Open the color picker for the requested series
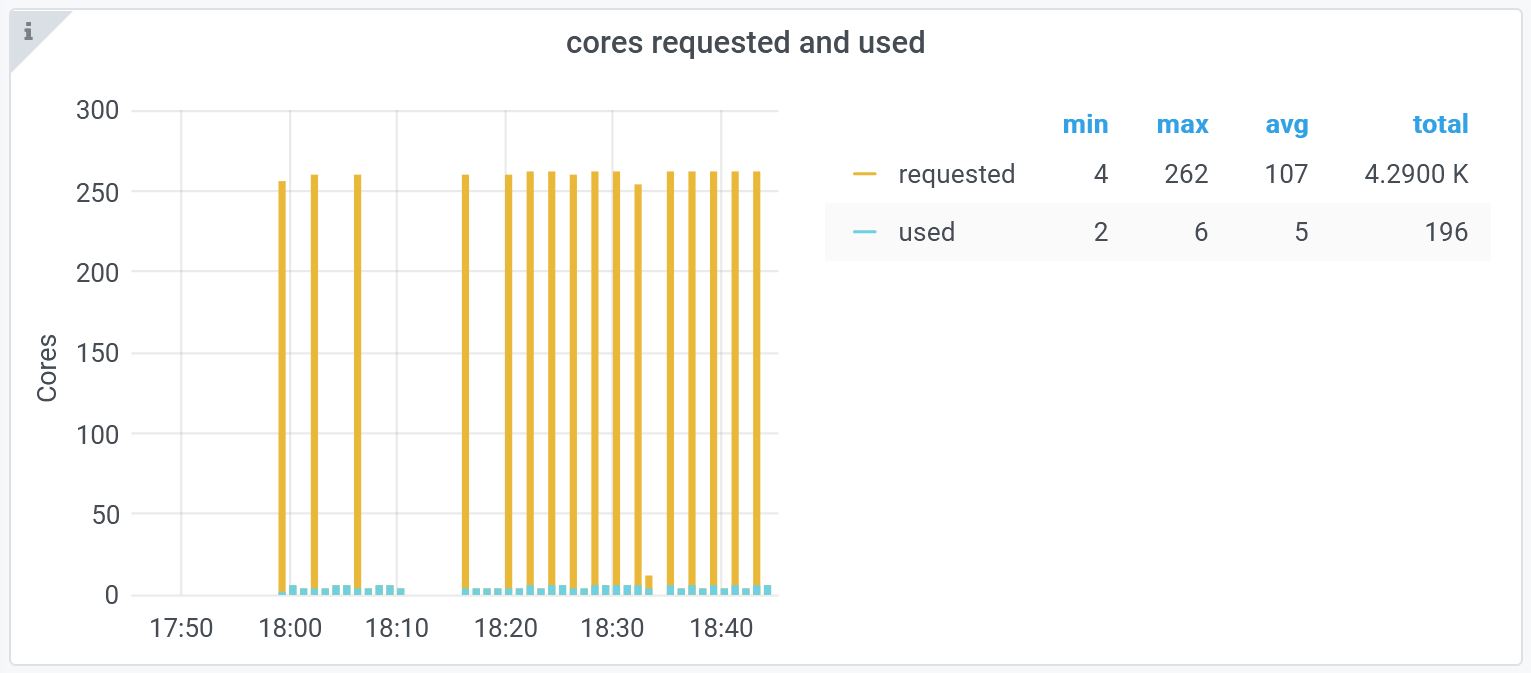The width and height of the screenshot is (1531, 673). click(865, 174)
